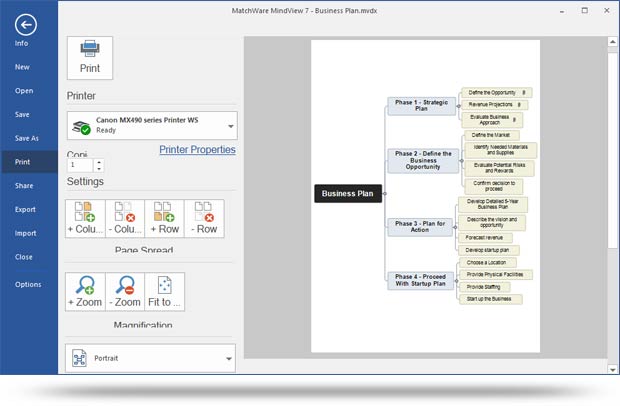The image size is (620, 406).
Task: Click the Provide Physical Facilities node
Action: click(x=496, y=275)
